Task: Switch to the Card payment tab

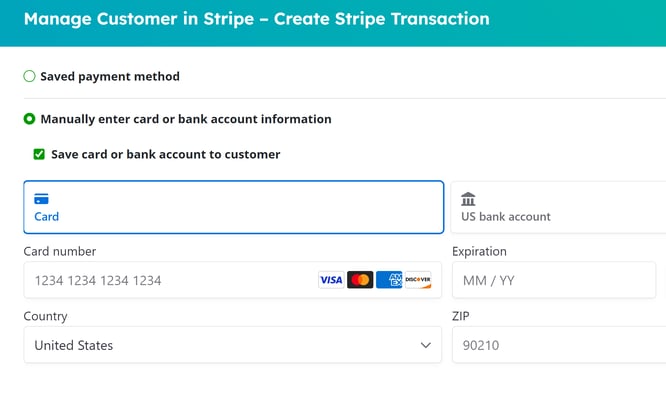Action: (x=234, y=207)
